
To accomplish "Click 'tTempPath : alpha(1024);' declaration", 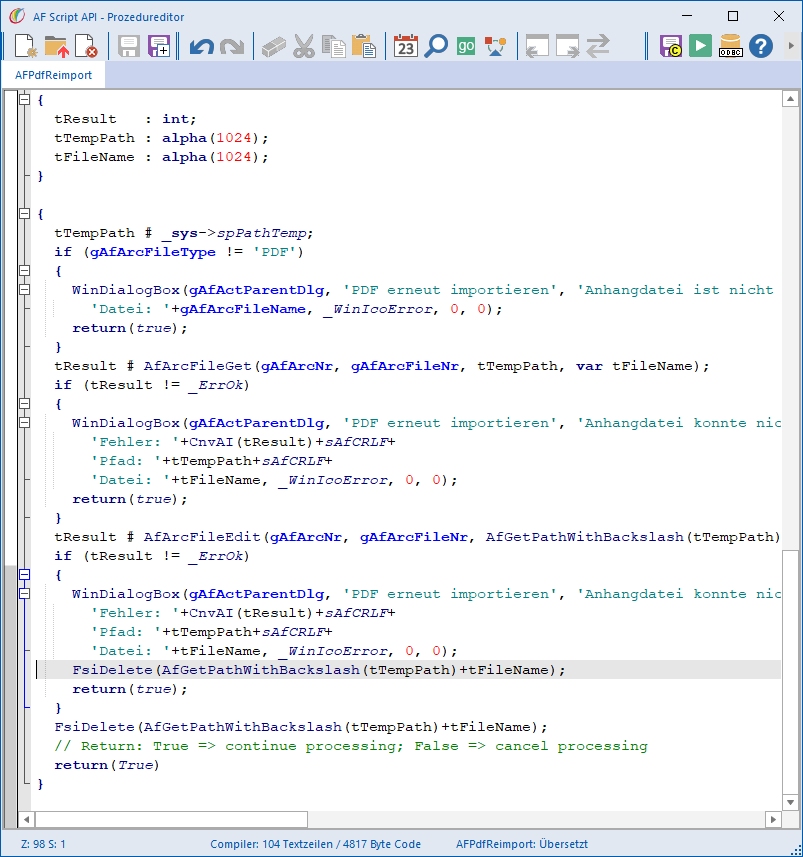I will click(161, 138).
